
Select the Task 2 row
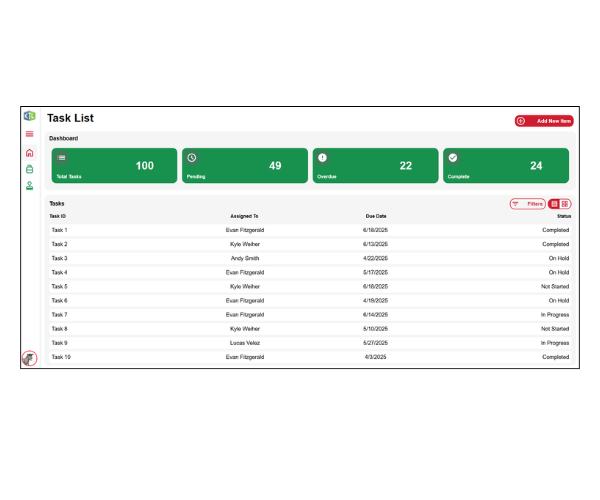[x=310, y=244]
